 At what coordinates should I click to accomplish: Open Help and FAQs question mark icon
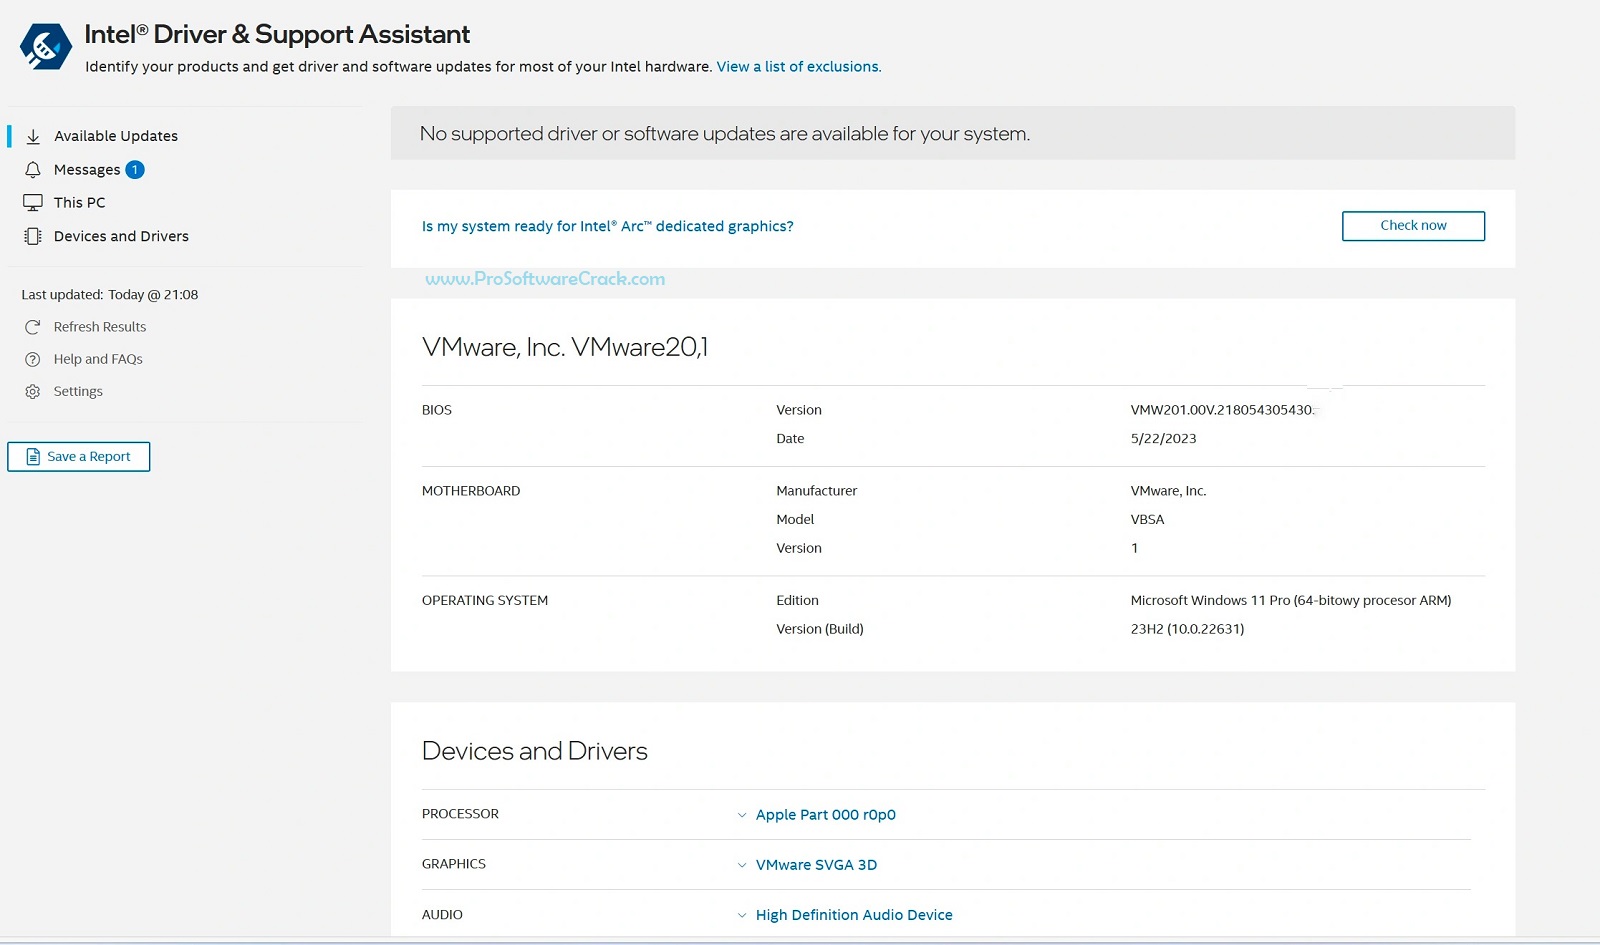pos(33,359)
